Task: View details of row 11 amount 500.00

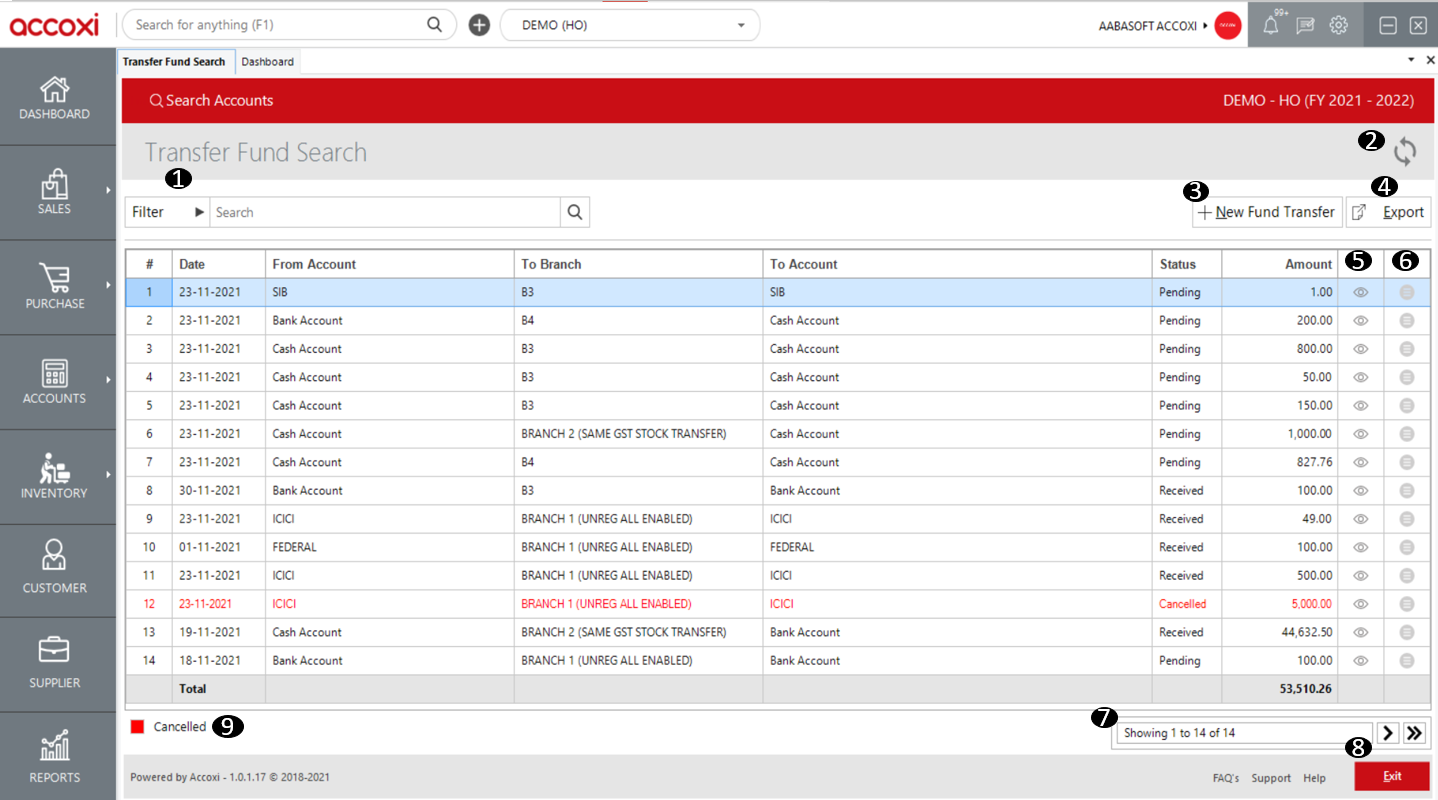Action: tap(1360, 576)
